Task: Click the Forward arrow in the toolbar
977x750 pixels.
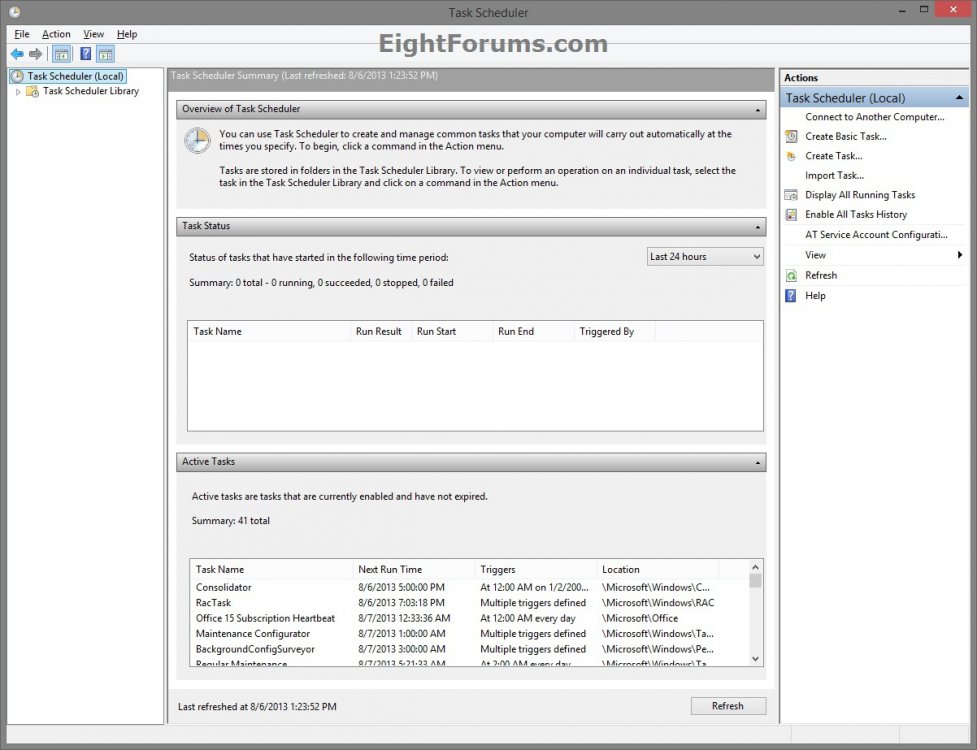Action: (x=36, y=54)
